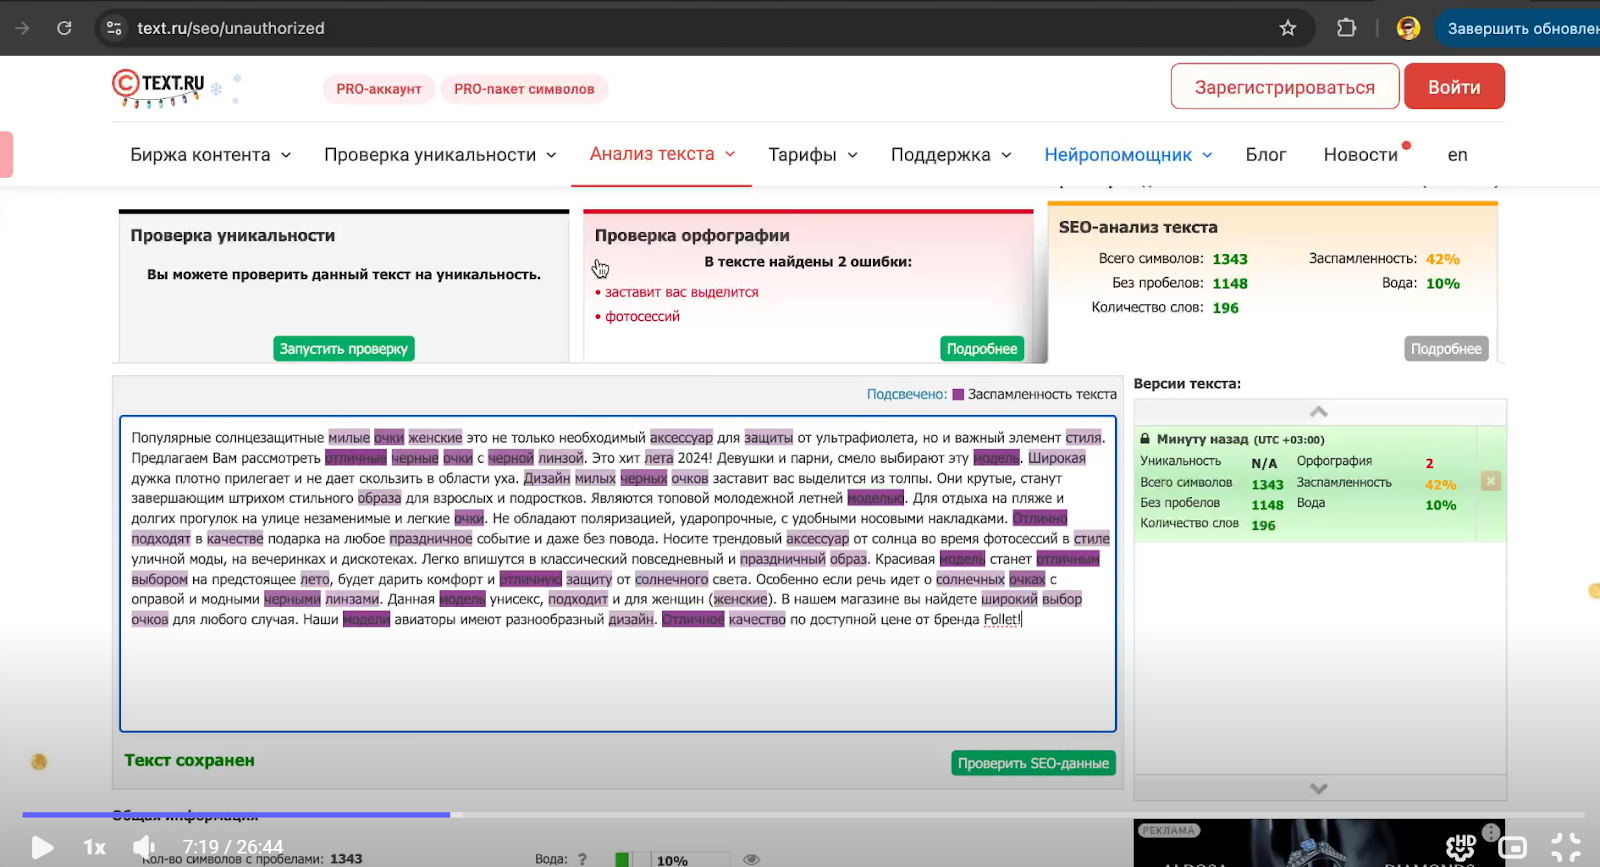Switch the site language to en
The height and width of the screenshot is (867, 1600).
1457,155
